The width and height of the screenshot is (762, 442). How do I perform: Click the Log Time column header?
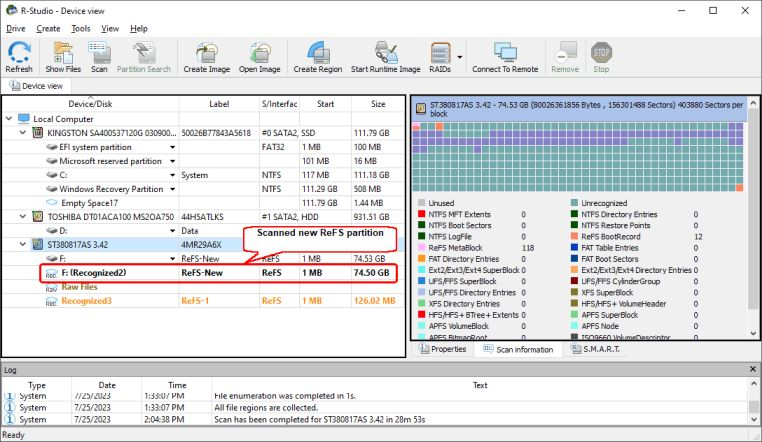coord(177,385)
